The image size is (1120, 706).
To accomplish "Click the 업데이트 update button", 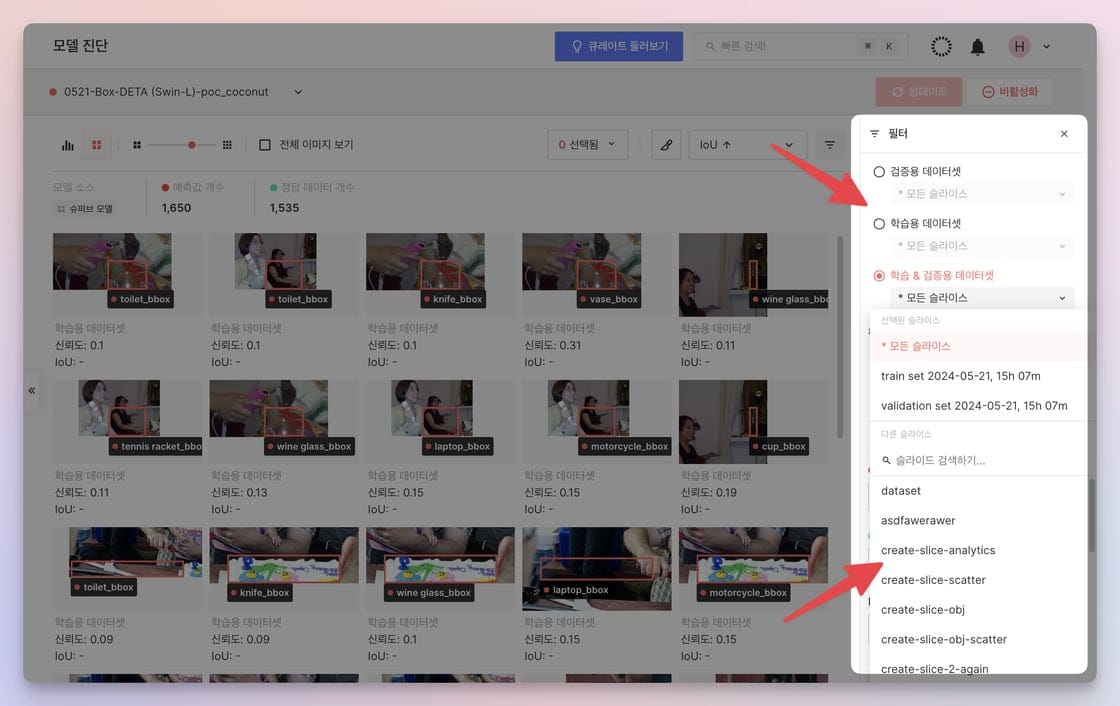I will [x=919, y=91].
